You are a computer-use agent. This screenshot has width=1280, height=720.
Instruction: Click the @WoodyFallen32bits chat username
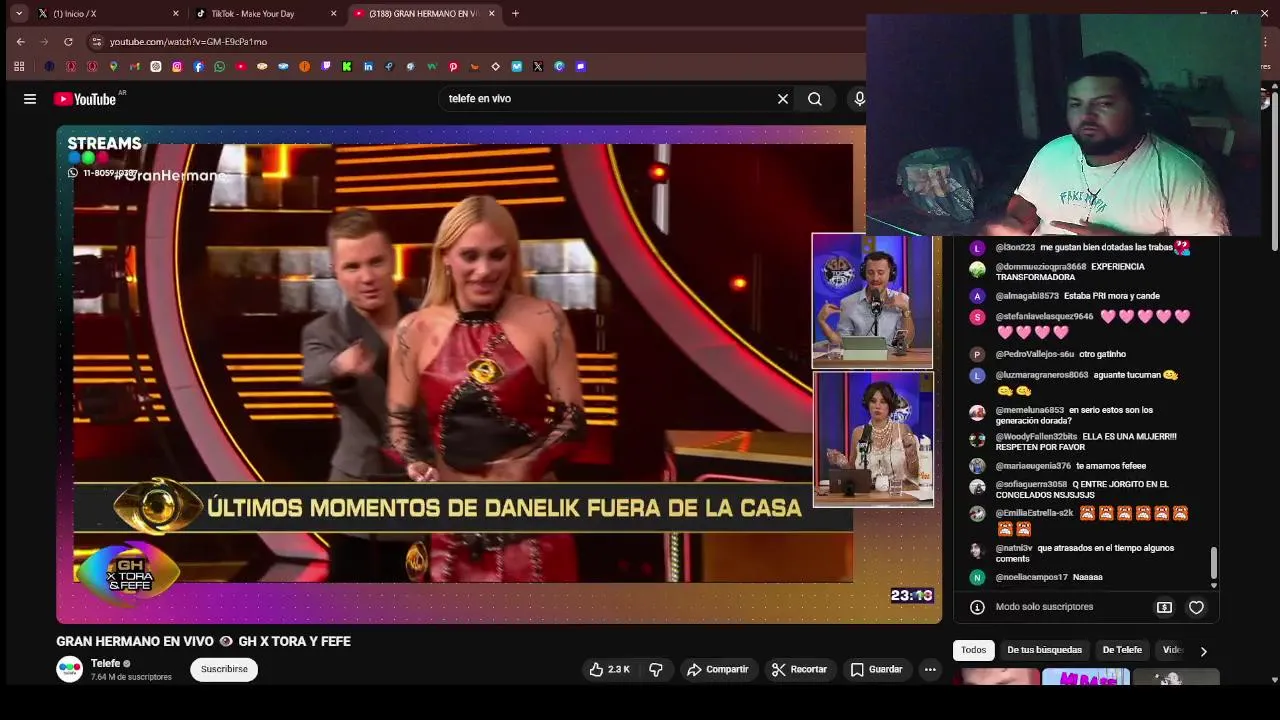pos(1036,437)
